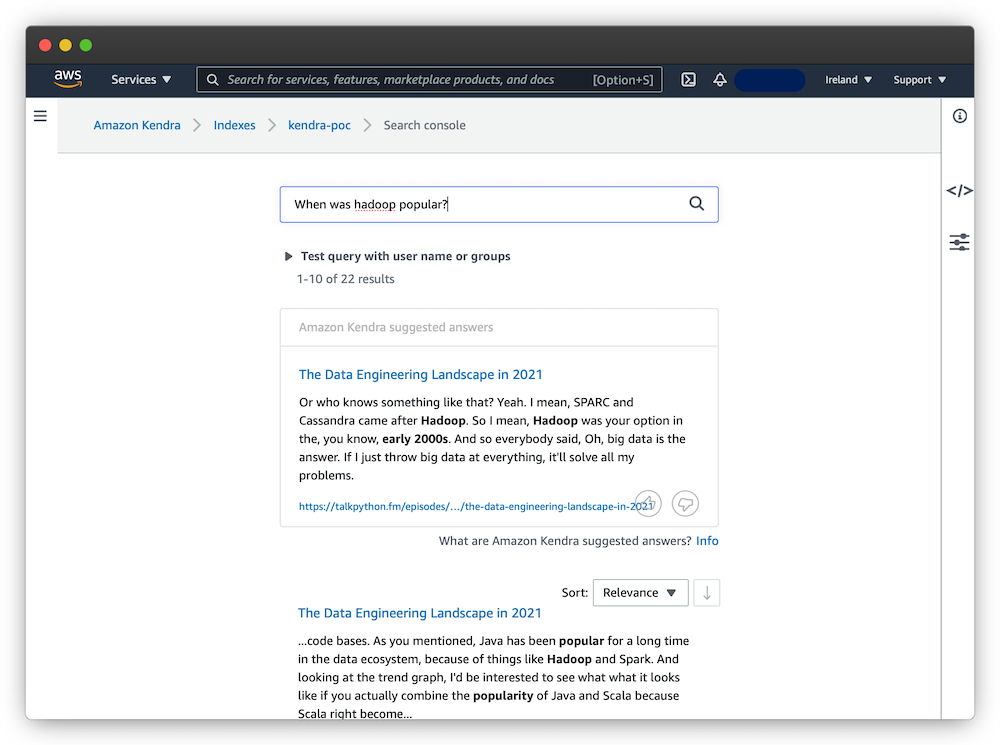The image size is (1000, 745).
Task: Open the Support dropdown menu
Action: [919, 80]
